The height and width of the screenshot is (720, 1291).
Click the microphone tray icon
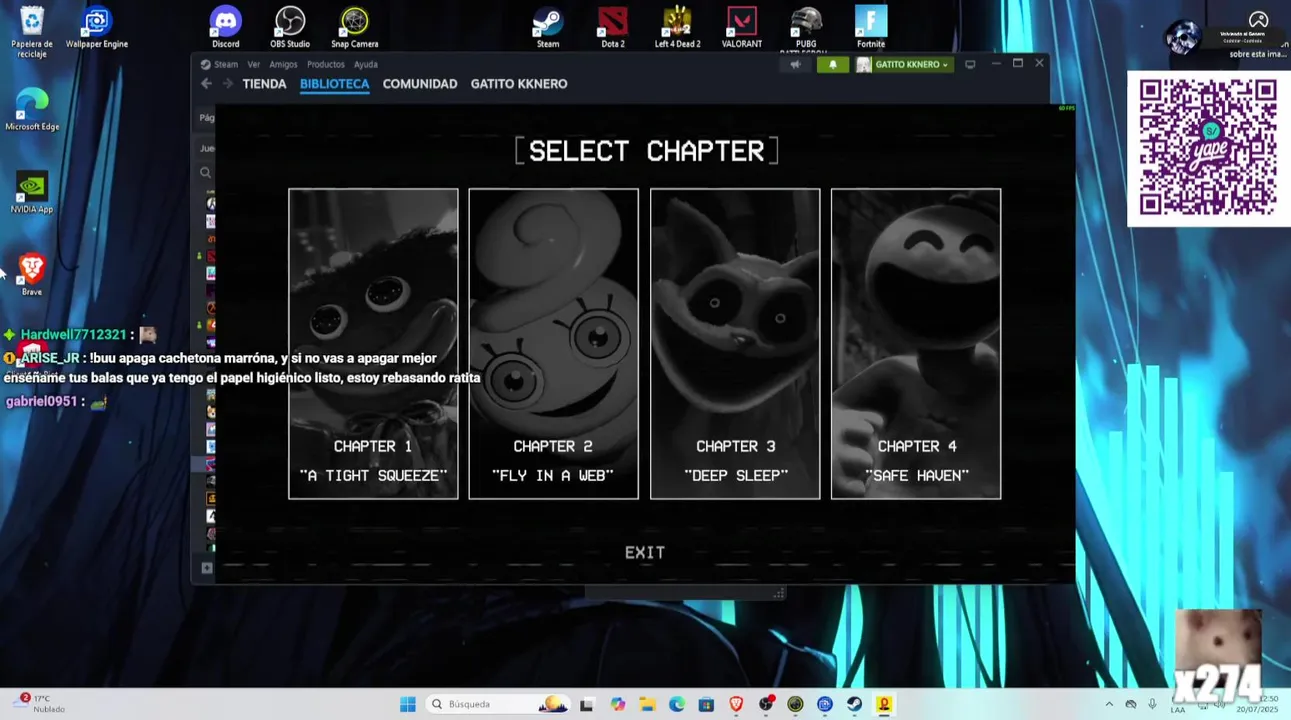1152,704
